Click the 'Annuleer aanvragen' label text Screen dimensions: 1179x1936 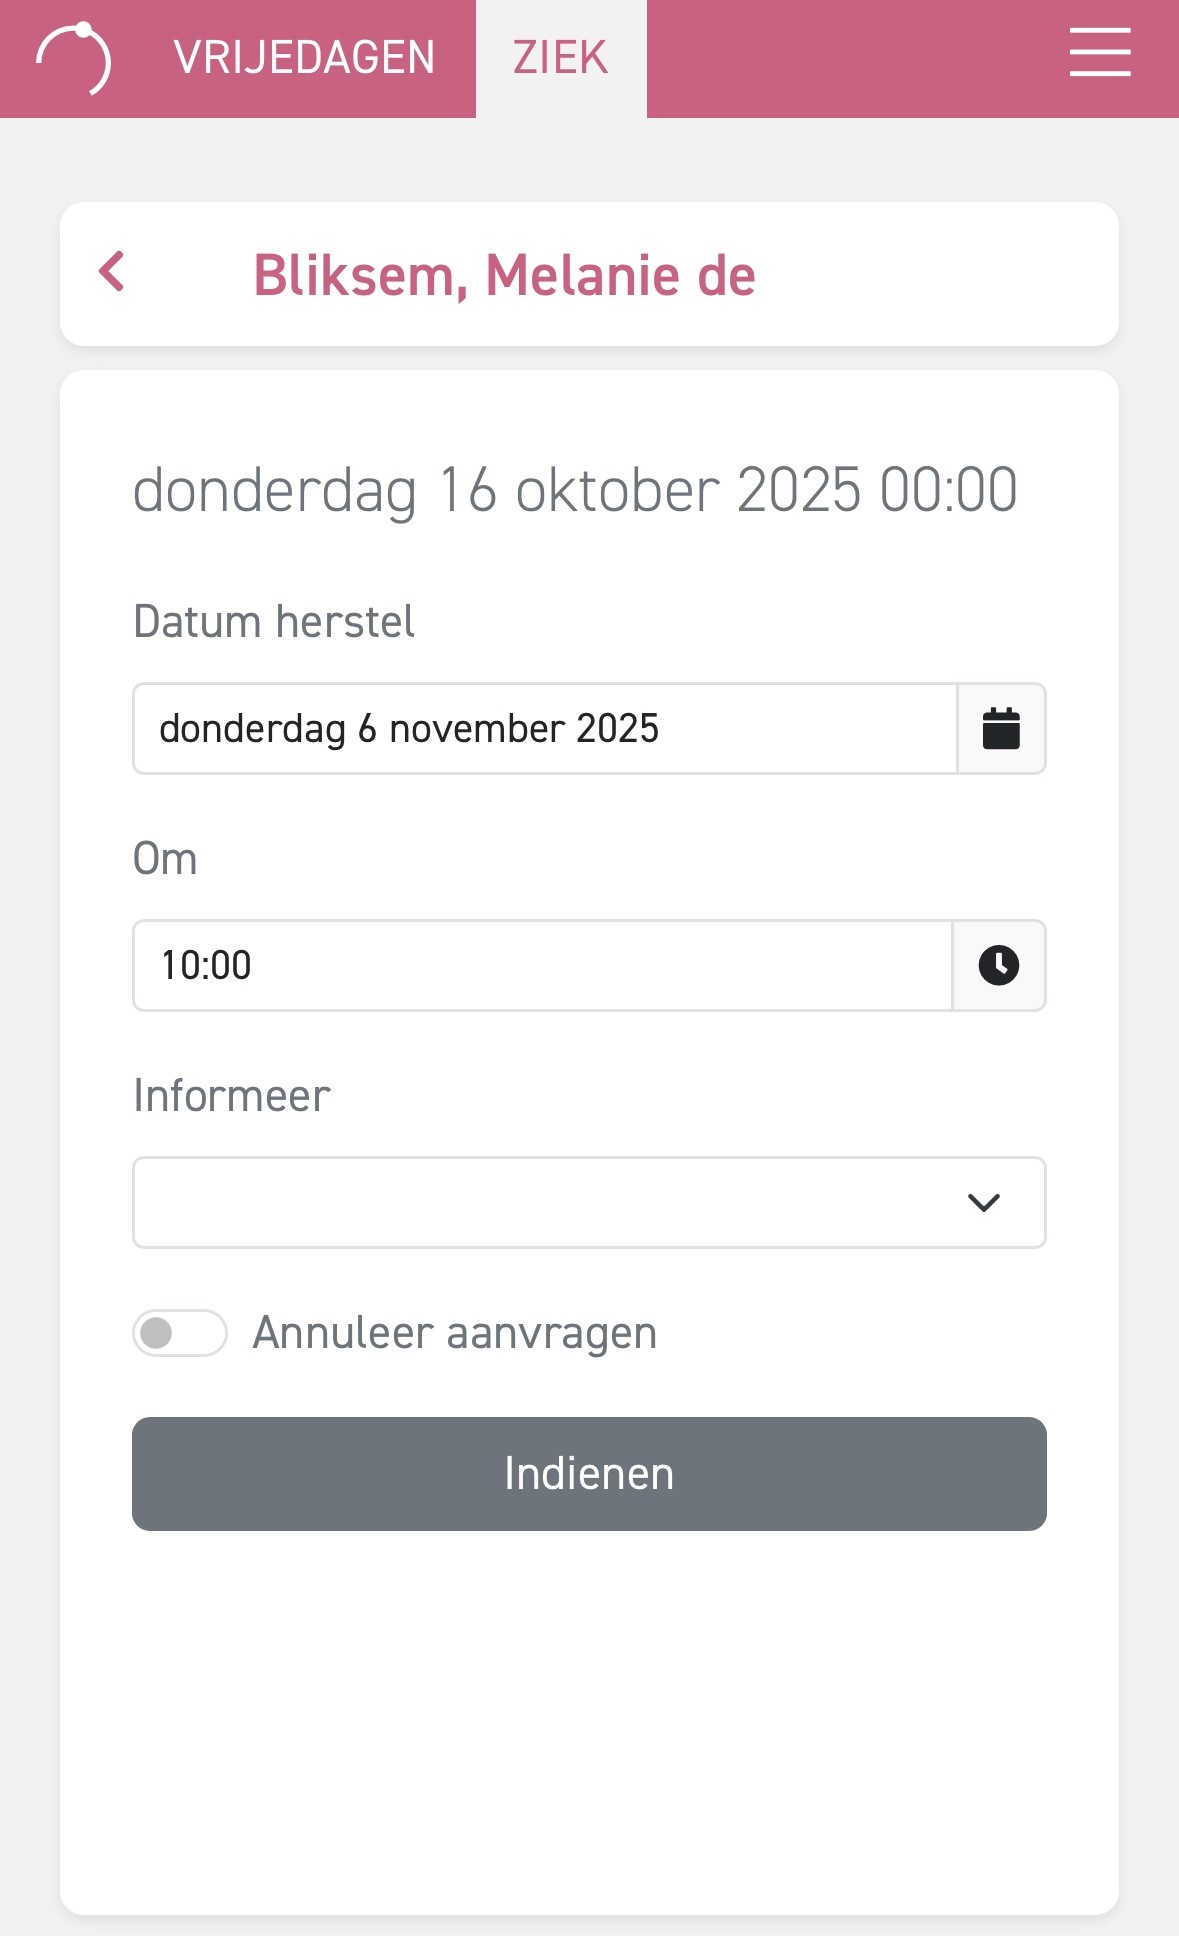pyautogui.click(x=455, y=1333)
